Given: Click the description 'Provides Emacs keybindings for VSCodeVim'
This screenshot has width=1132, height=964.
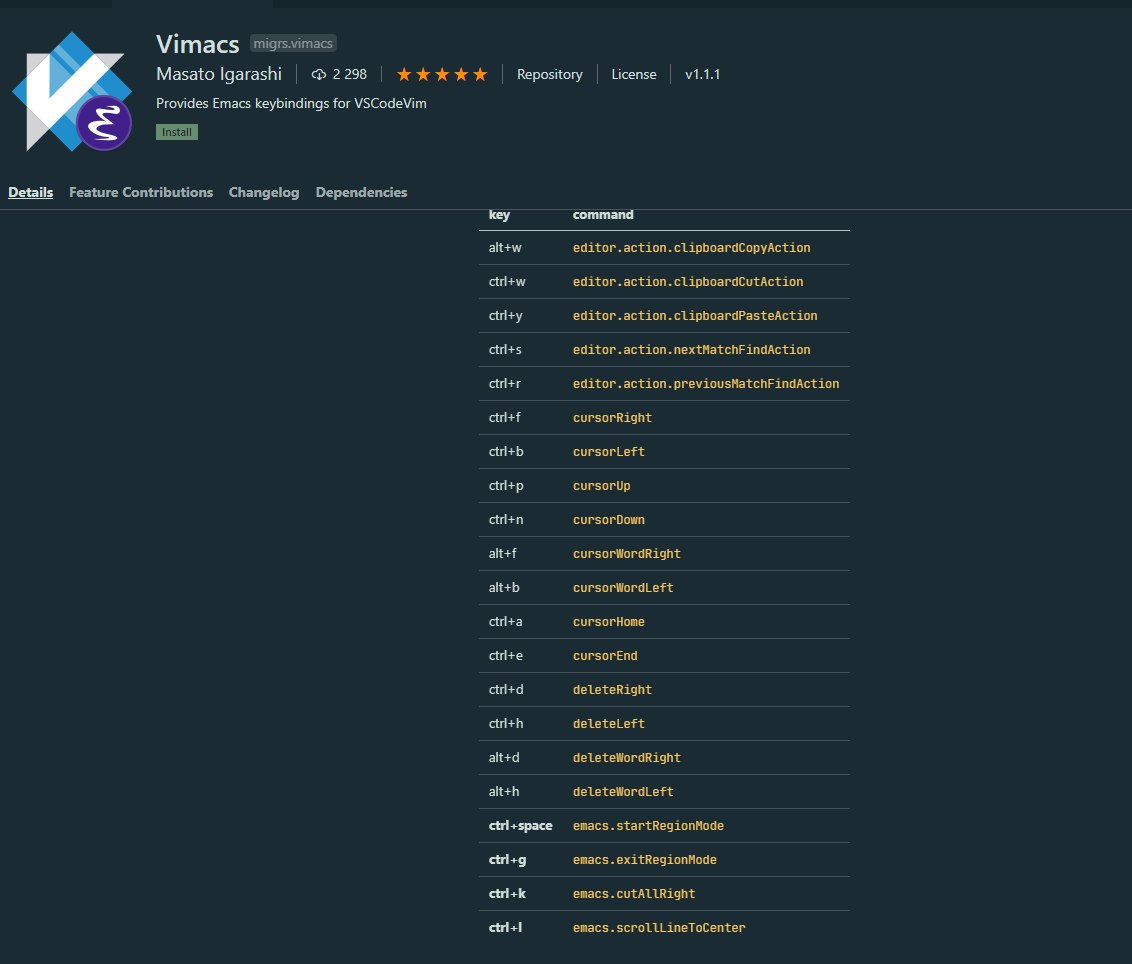Looking at the screenshot, I should point(291,103).
